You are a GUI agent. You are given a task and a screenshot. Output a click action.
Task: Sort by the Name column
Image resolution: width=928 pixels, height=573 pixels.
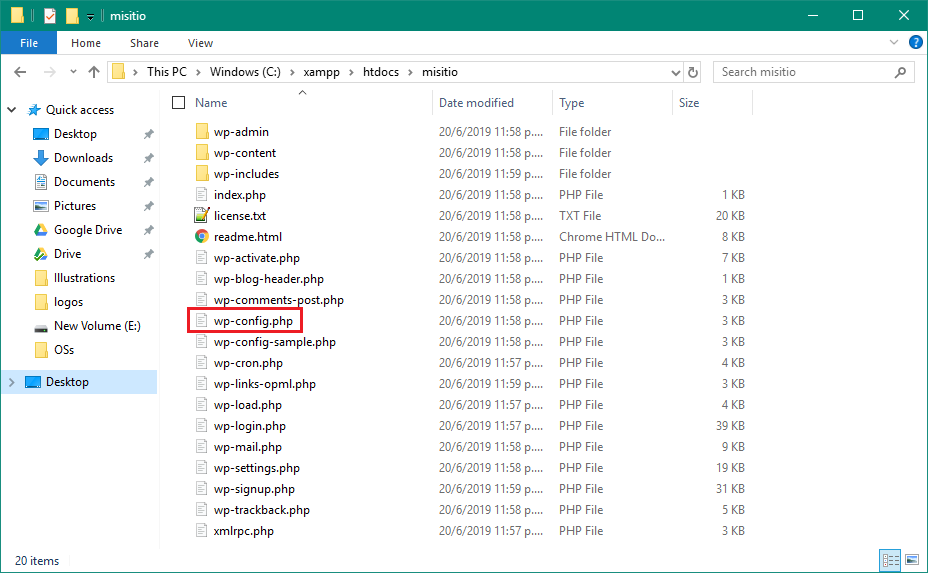click(211, 102)
